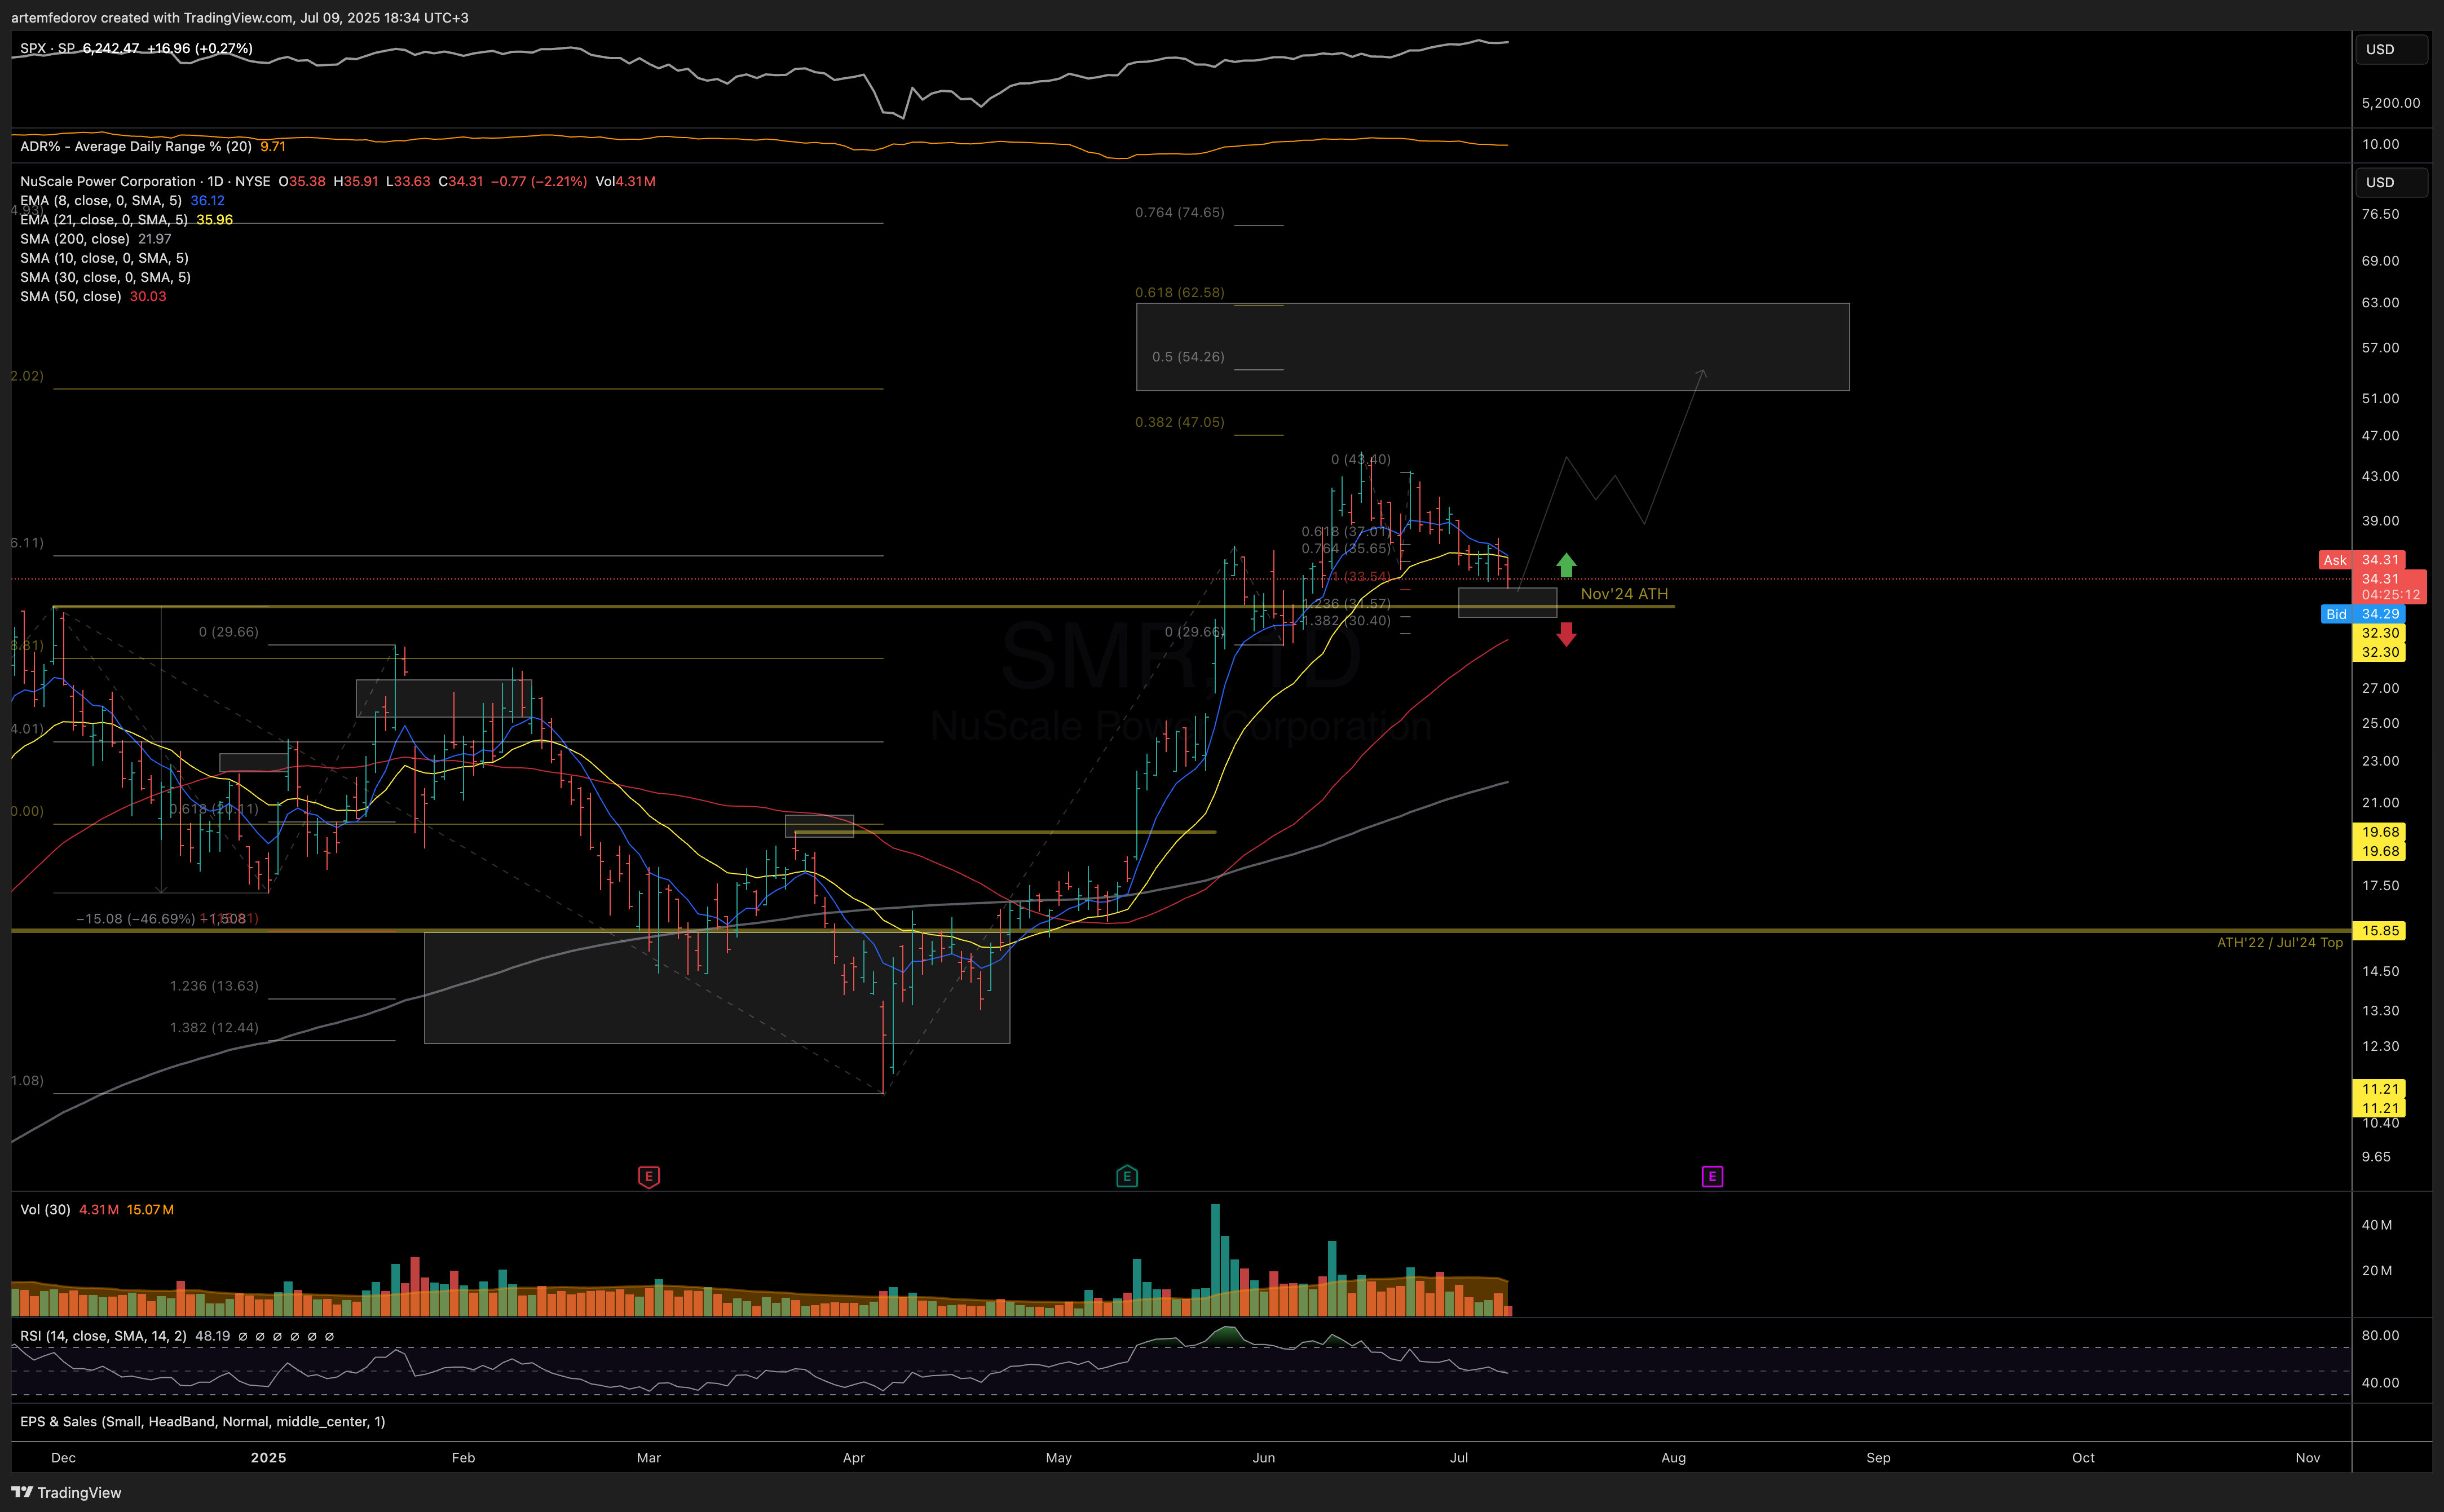Click the 0.5 (54.26) Fibonacci label

1188,356
